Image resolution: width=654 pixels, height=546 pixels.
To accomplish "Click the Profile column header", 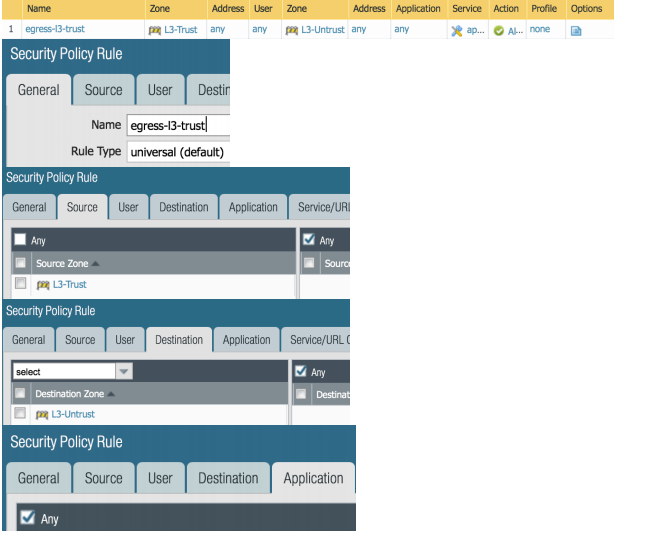I will tap(544, 9).
